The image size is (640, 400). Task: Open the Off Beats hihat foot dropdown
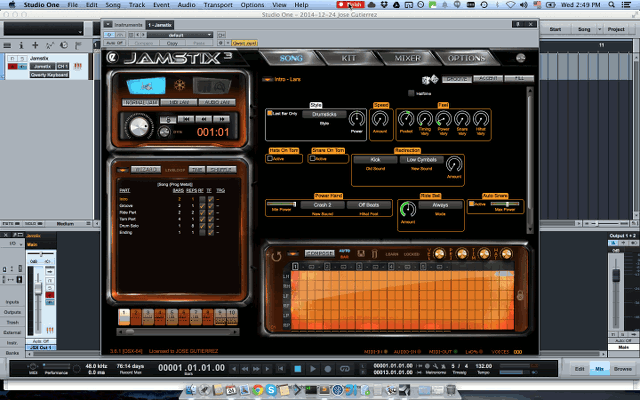(x=369, y=205)
